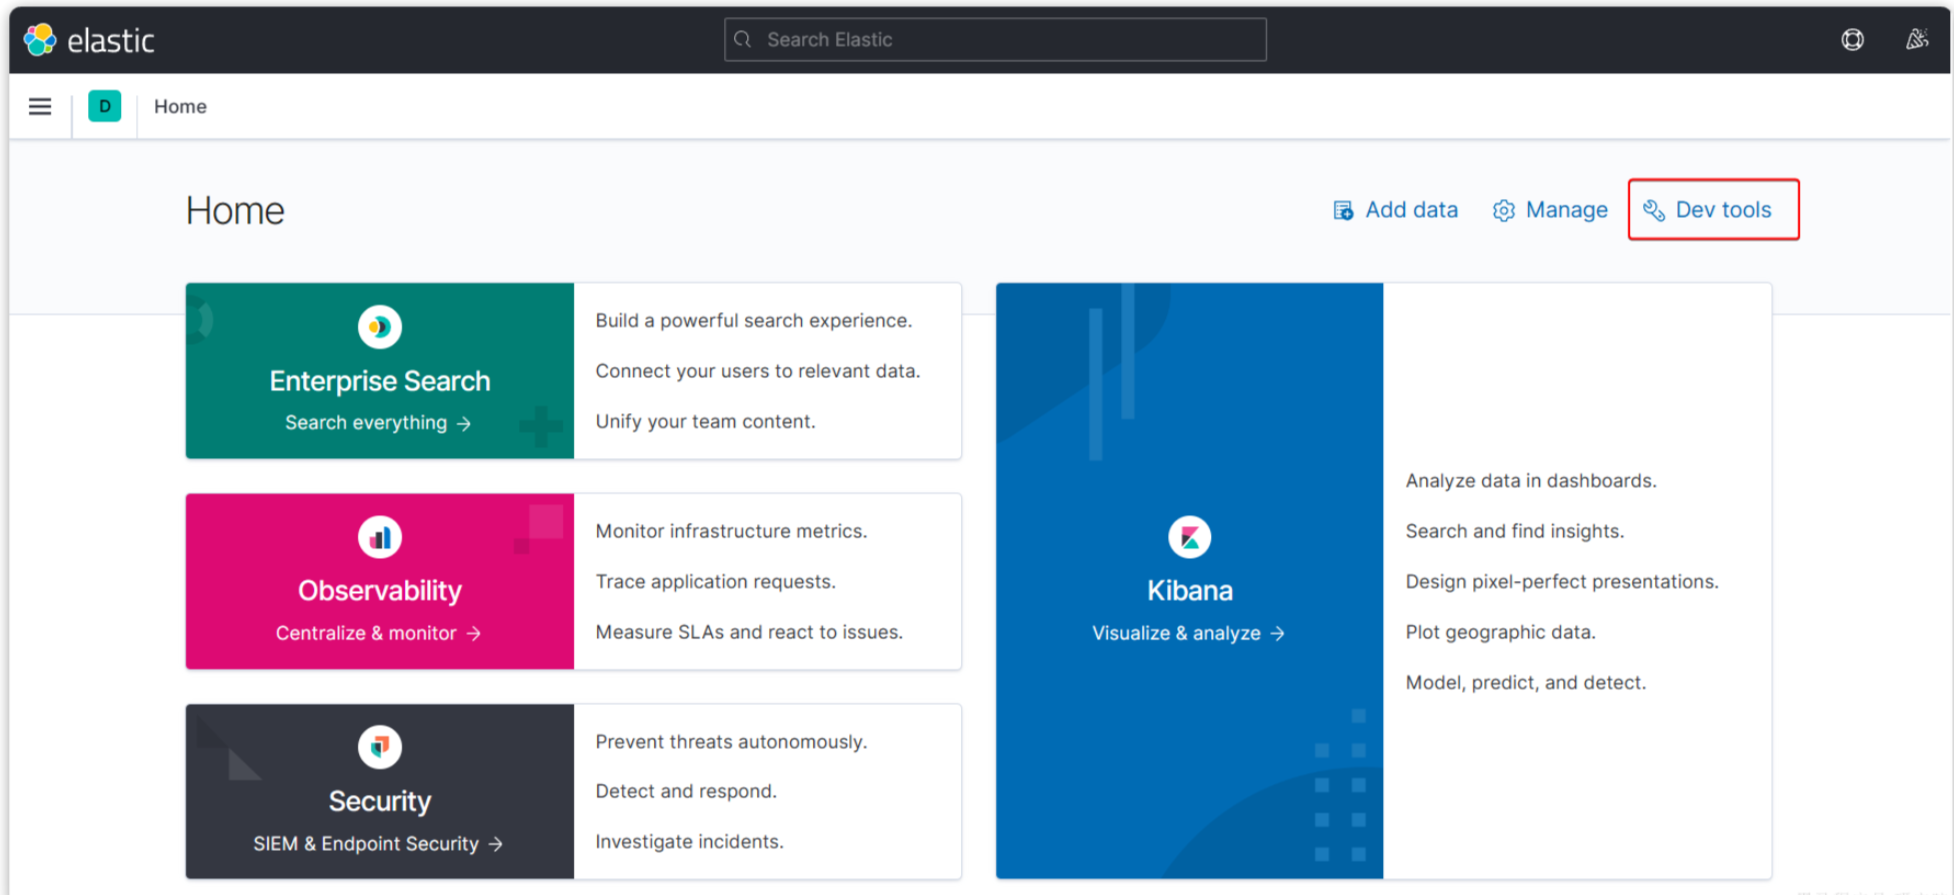The width and height of the screenshot is (1954, 895).
Task: Click 'Measure SLAs and react to issues.'
Action: click(x=749, y=632)
